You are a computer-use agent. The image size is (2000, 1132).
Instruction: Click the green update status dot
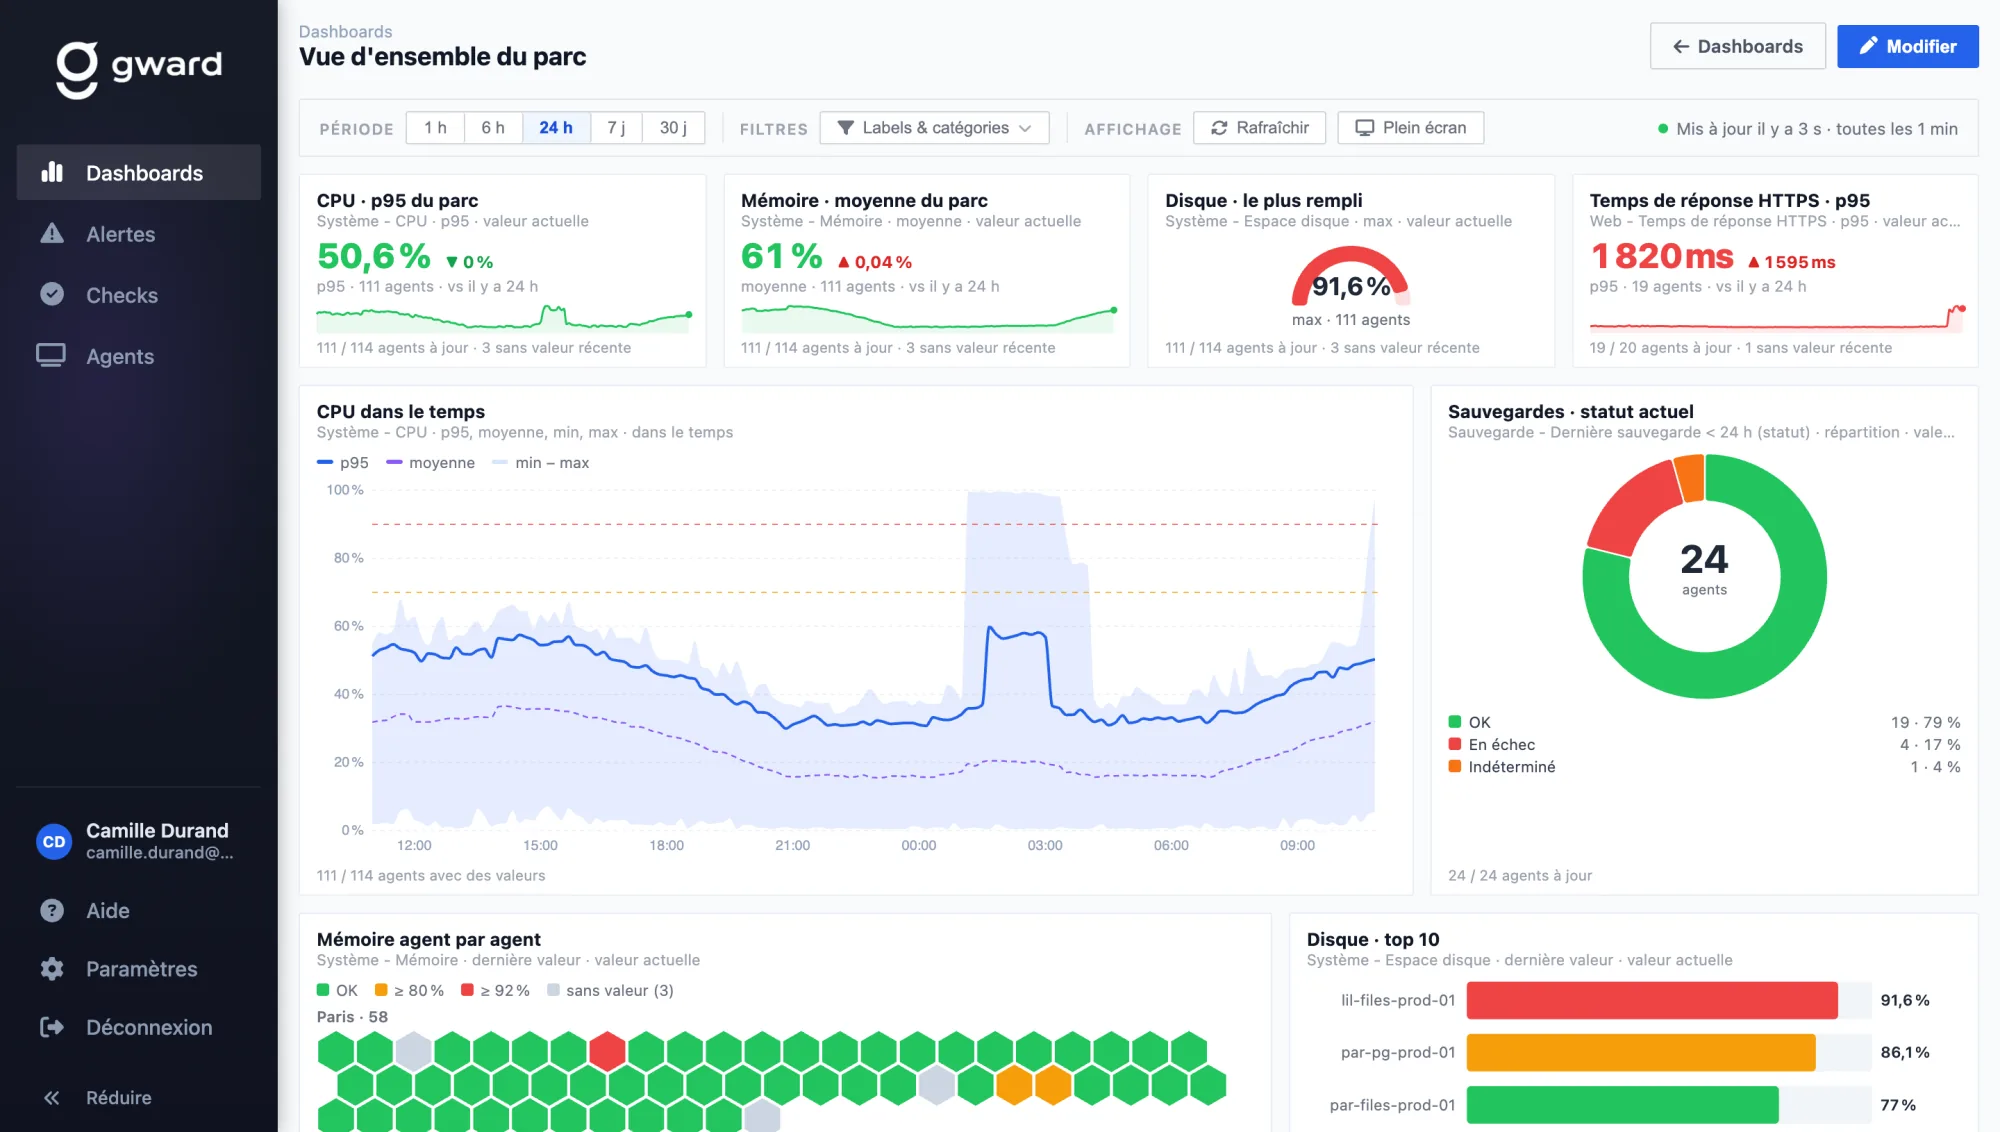point(1663,129)
